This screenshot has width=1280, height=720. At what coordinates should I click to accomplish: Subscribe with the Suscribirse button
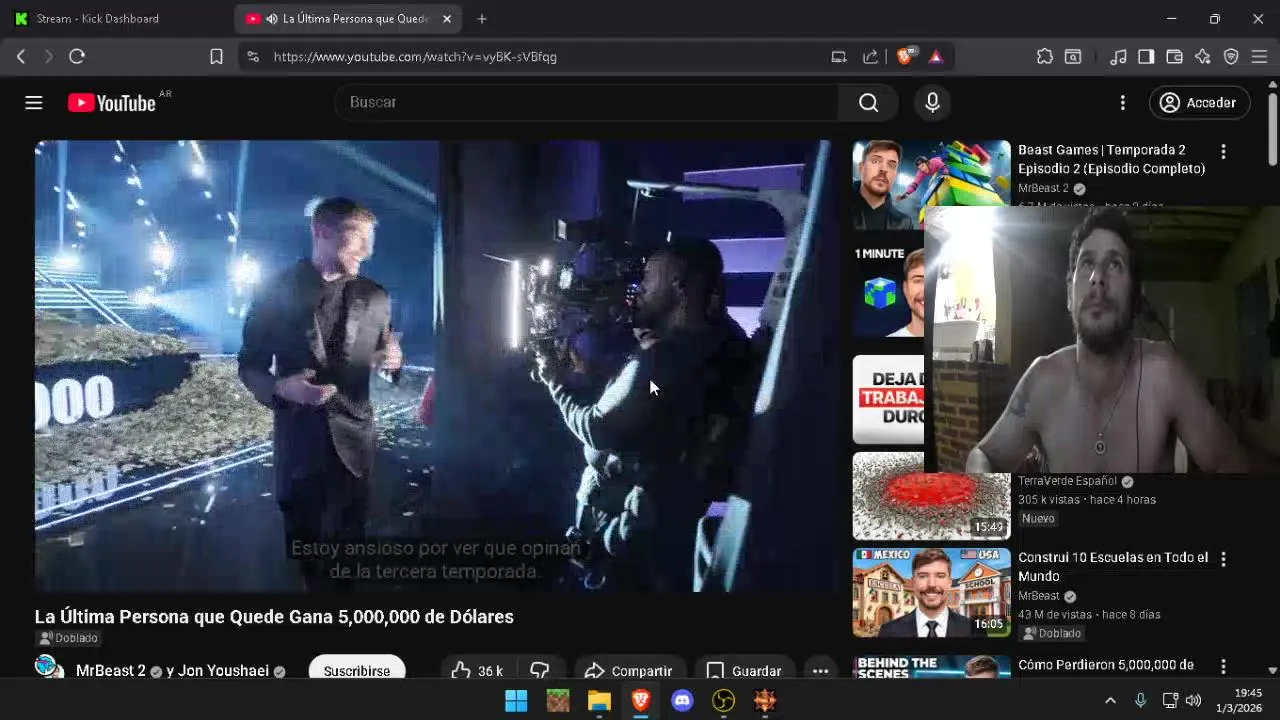(357, 670)
